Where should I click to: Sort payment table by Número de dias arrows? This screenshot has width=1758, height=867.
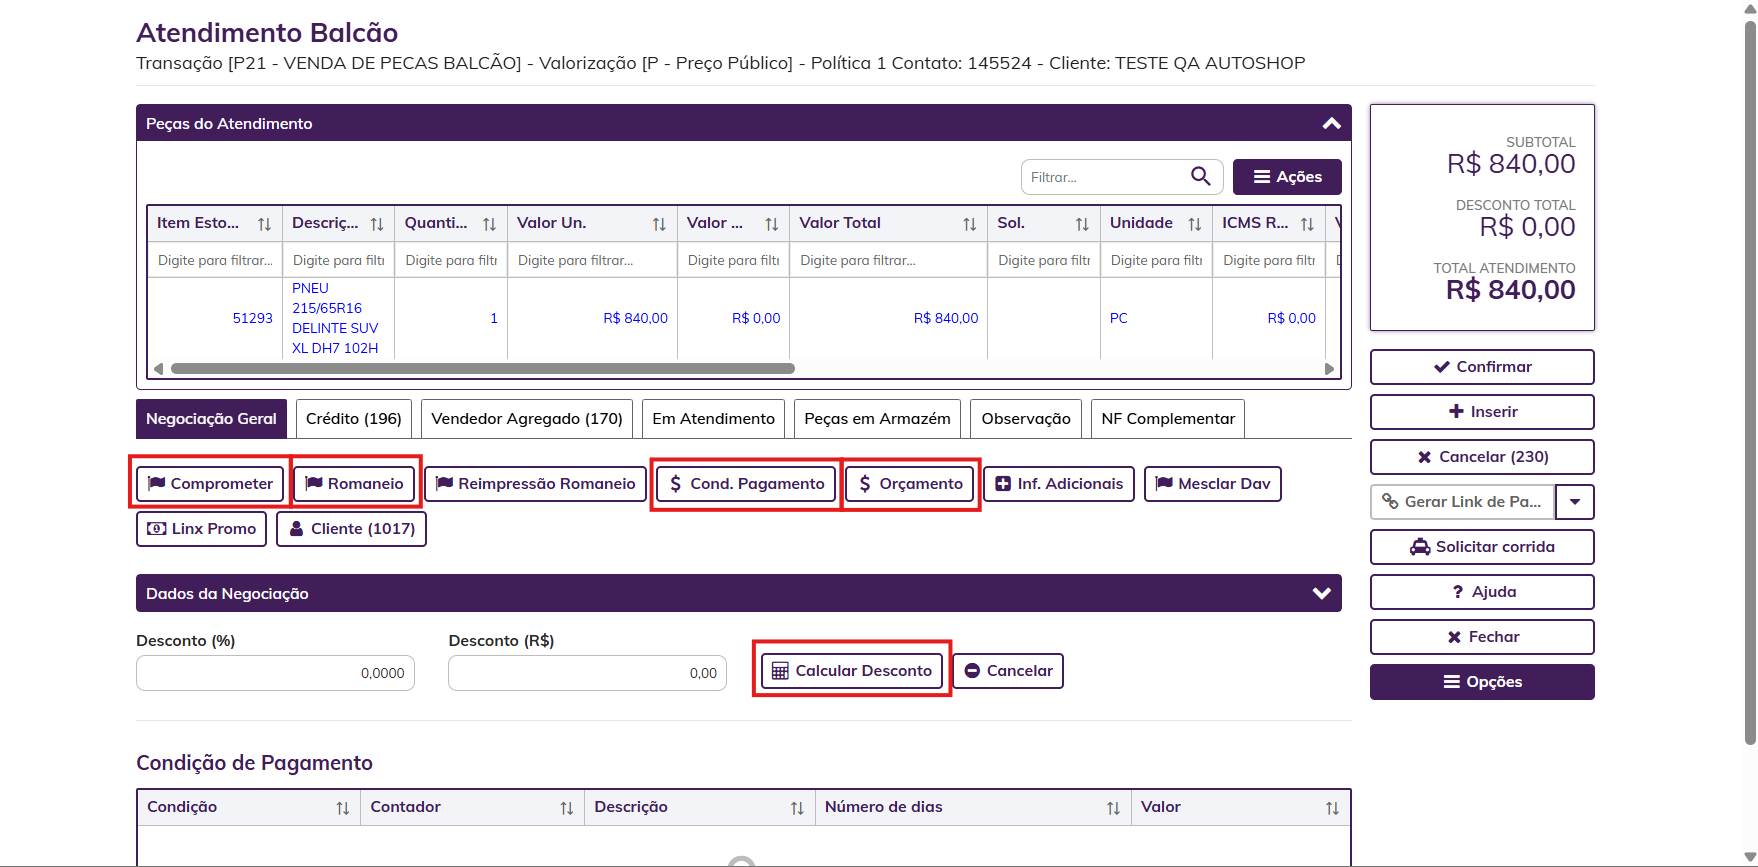(x=1113, y=808)
